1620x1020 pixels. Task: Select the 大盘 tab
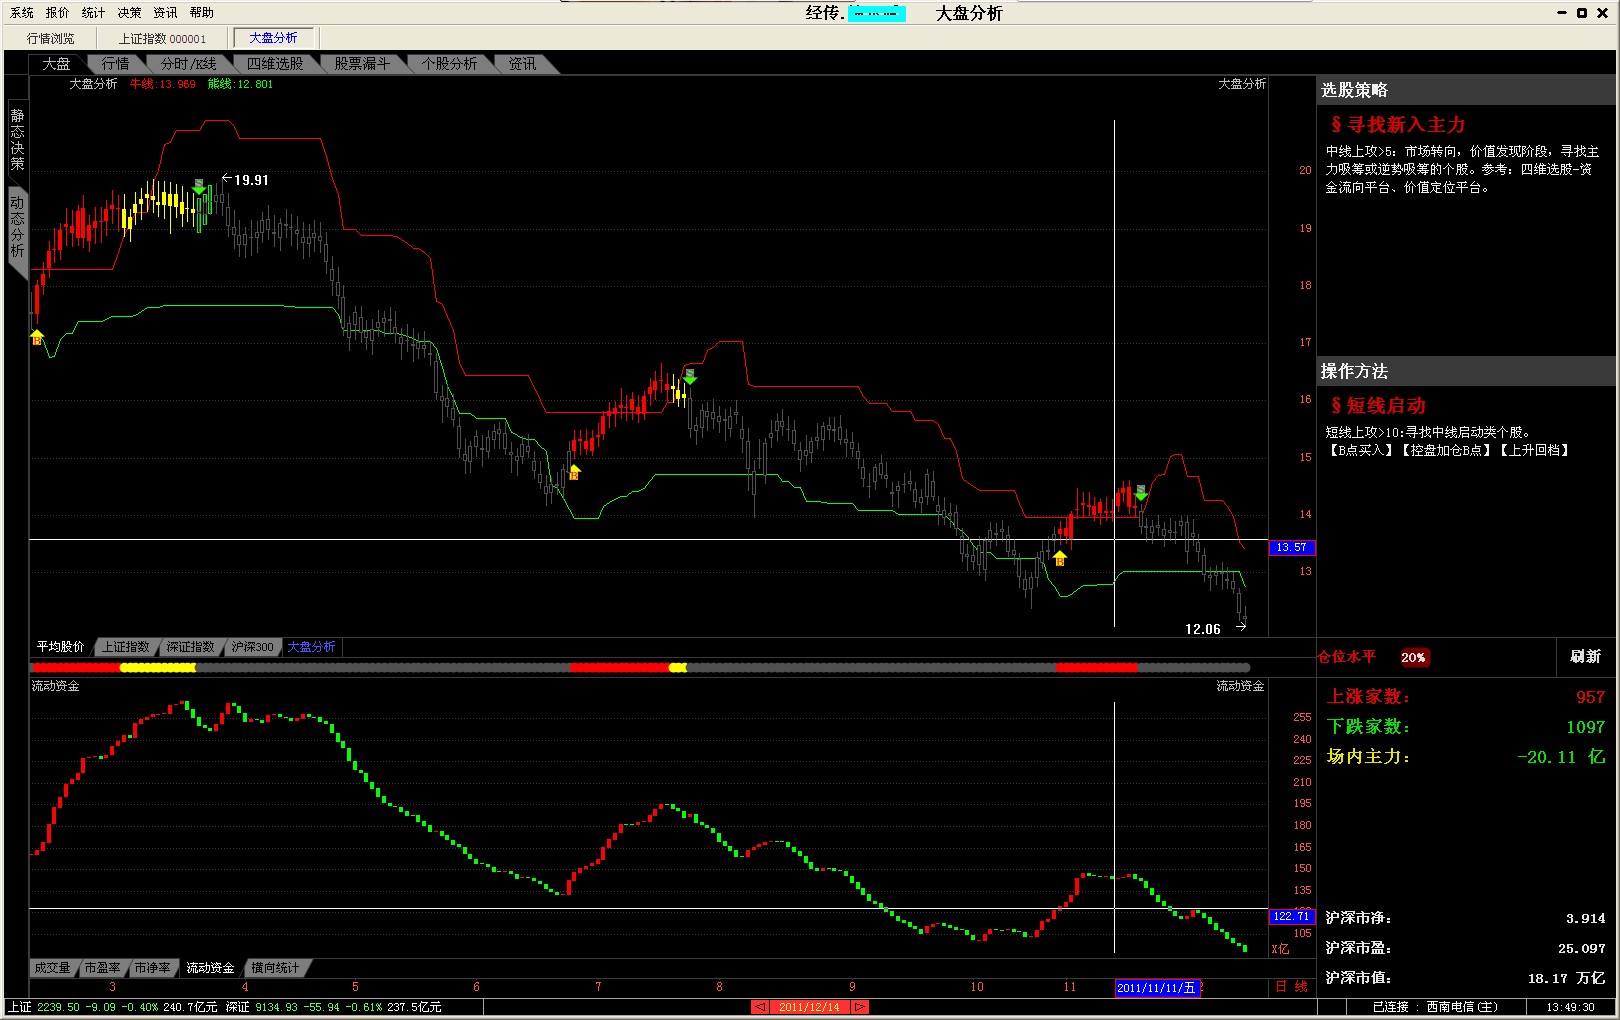click(x=57, y=64)
